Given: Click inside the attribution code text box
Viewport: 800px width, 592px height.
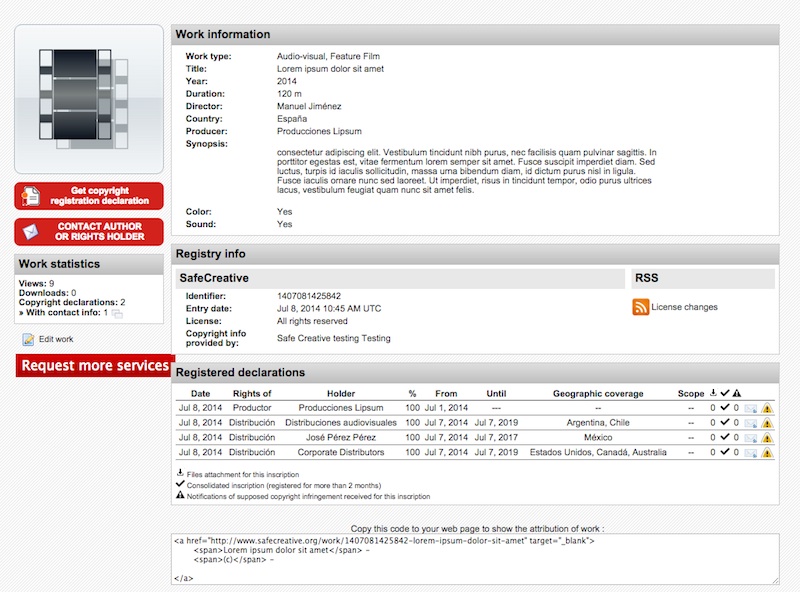Looking at the screenshot, I should click(475, 559).
